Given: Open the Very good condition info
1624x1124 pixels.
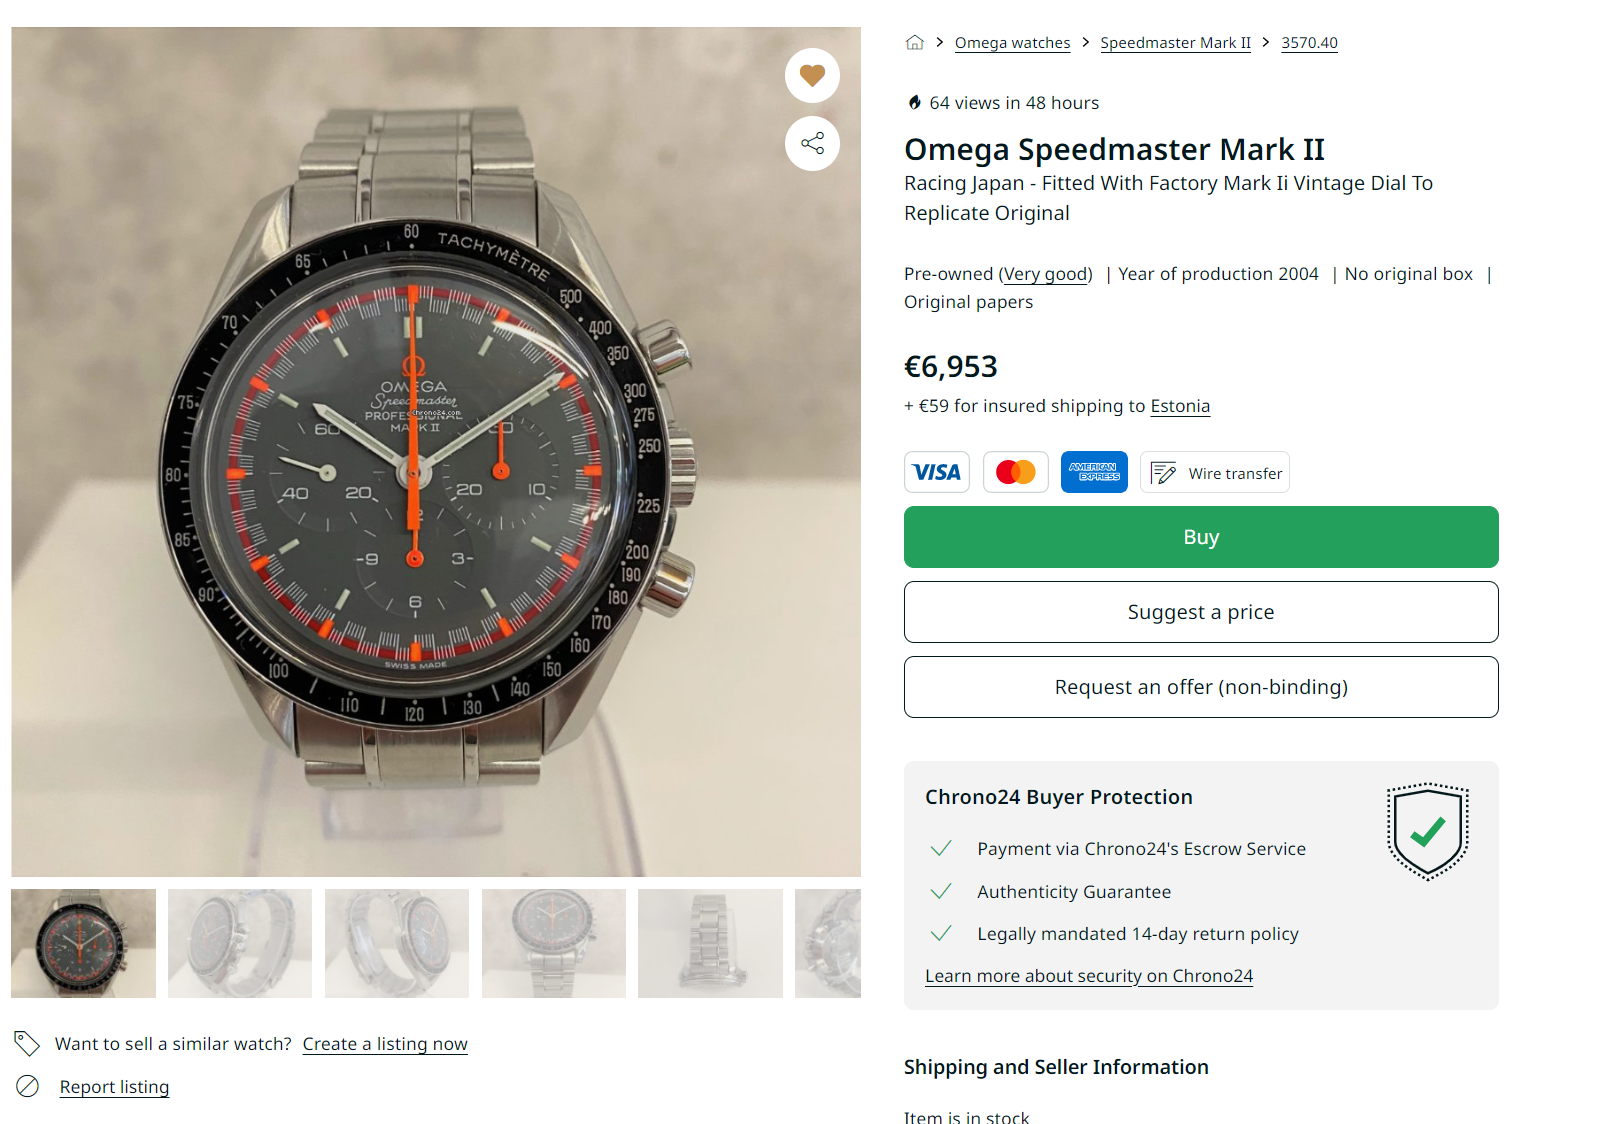Looking at the screenshot, I should click(1046, 274).
